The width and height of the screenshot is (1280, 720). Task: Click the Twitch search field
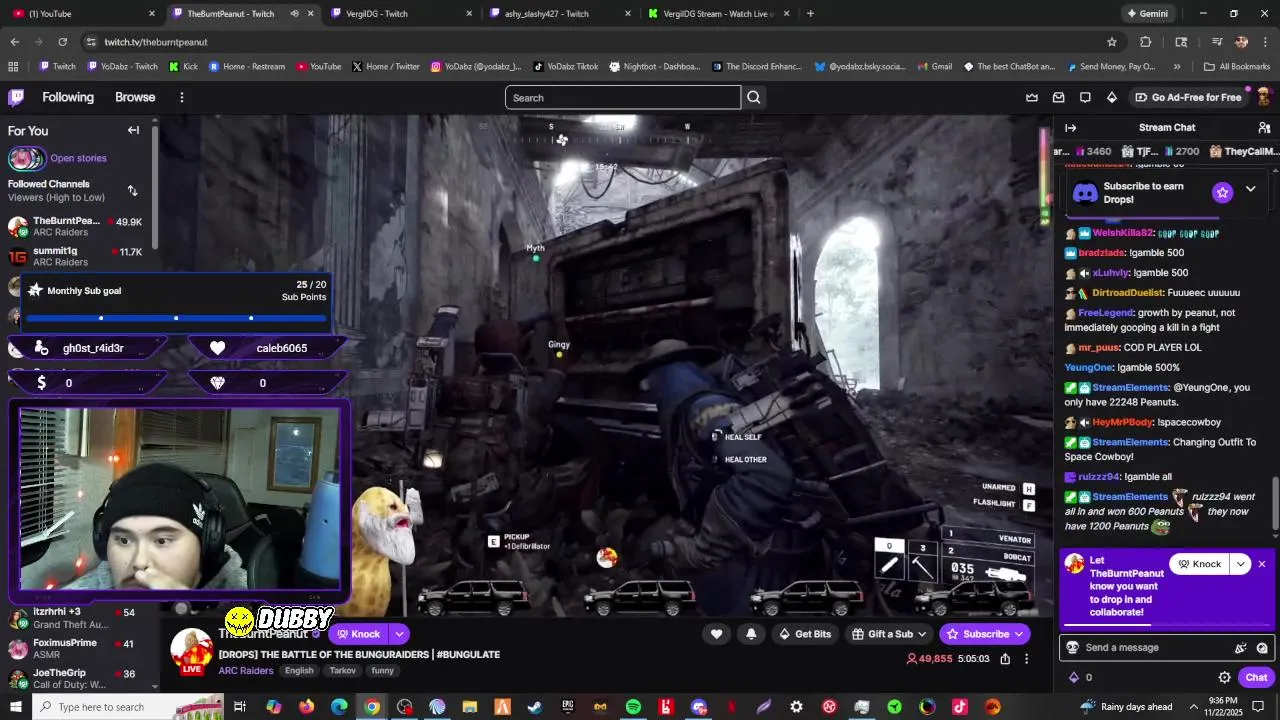(x=623, y=97)
